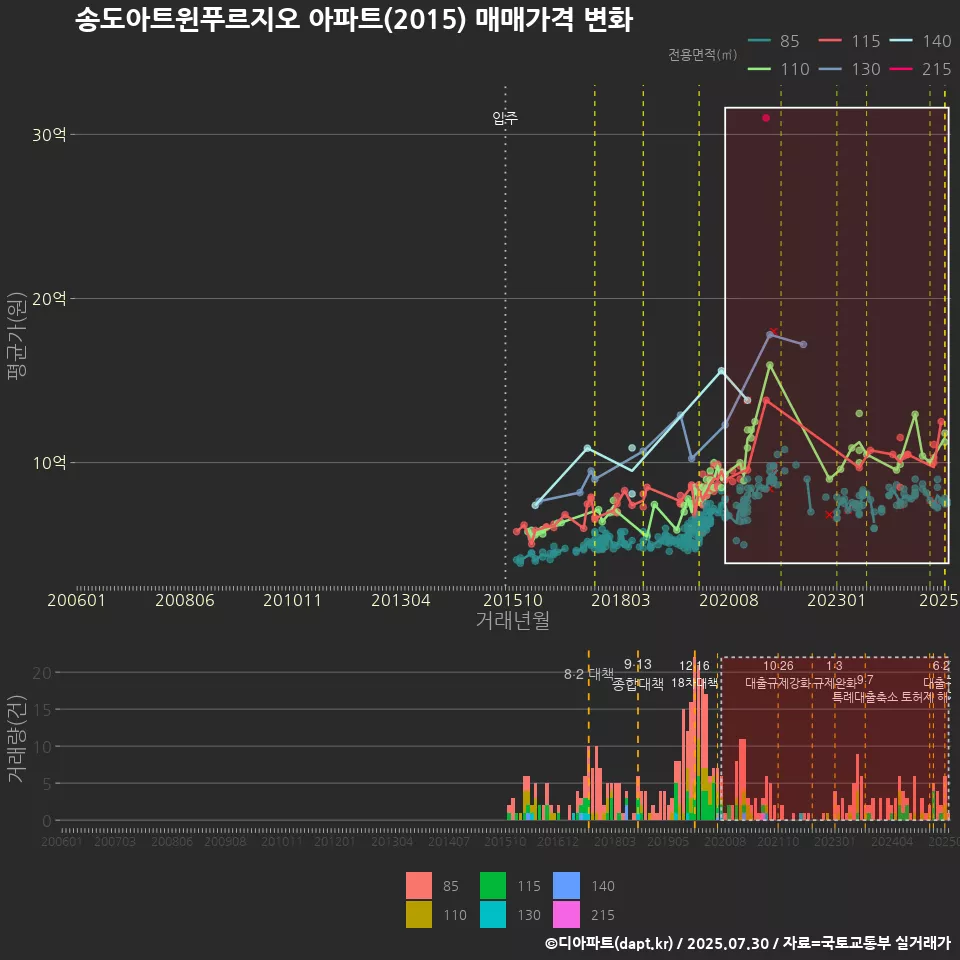Click the '202110' label on volume chart axis
960x960 pixels.
(x=778, y=842)
